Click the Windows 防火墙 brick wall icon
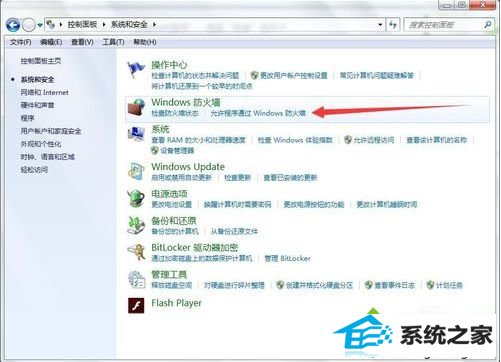The height and width of the screenshot is (362, 501). pyautogui.click(x=136, y=107)
